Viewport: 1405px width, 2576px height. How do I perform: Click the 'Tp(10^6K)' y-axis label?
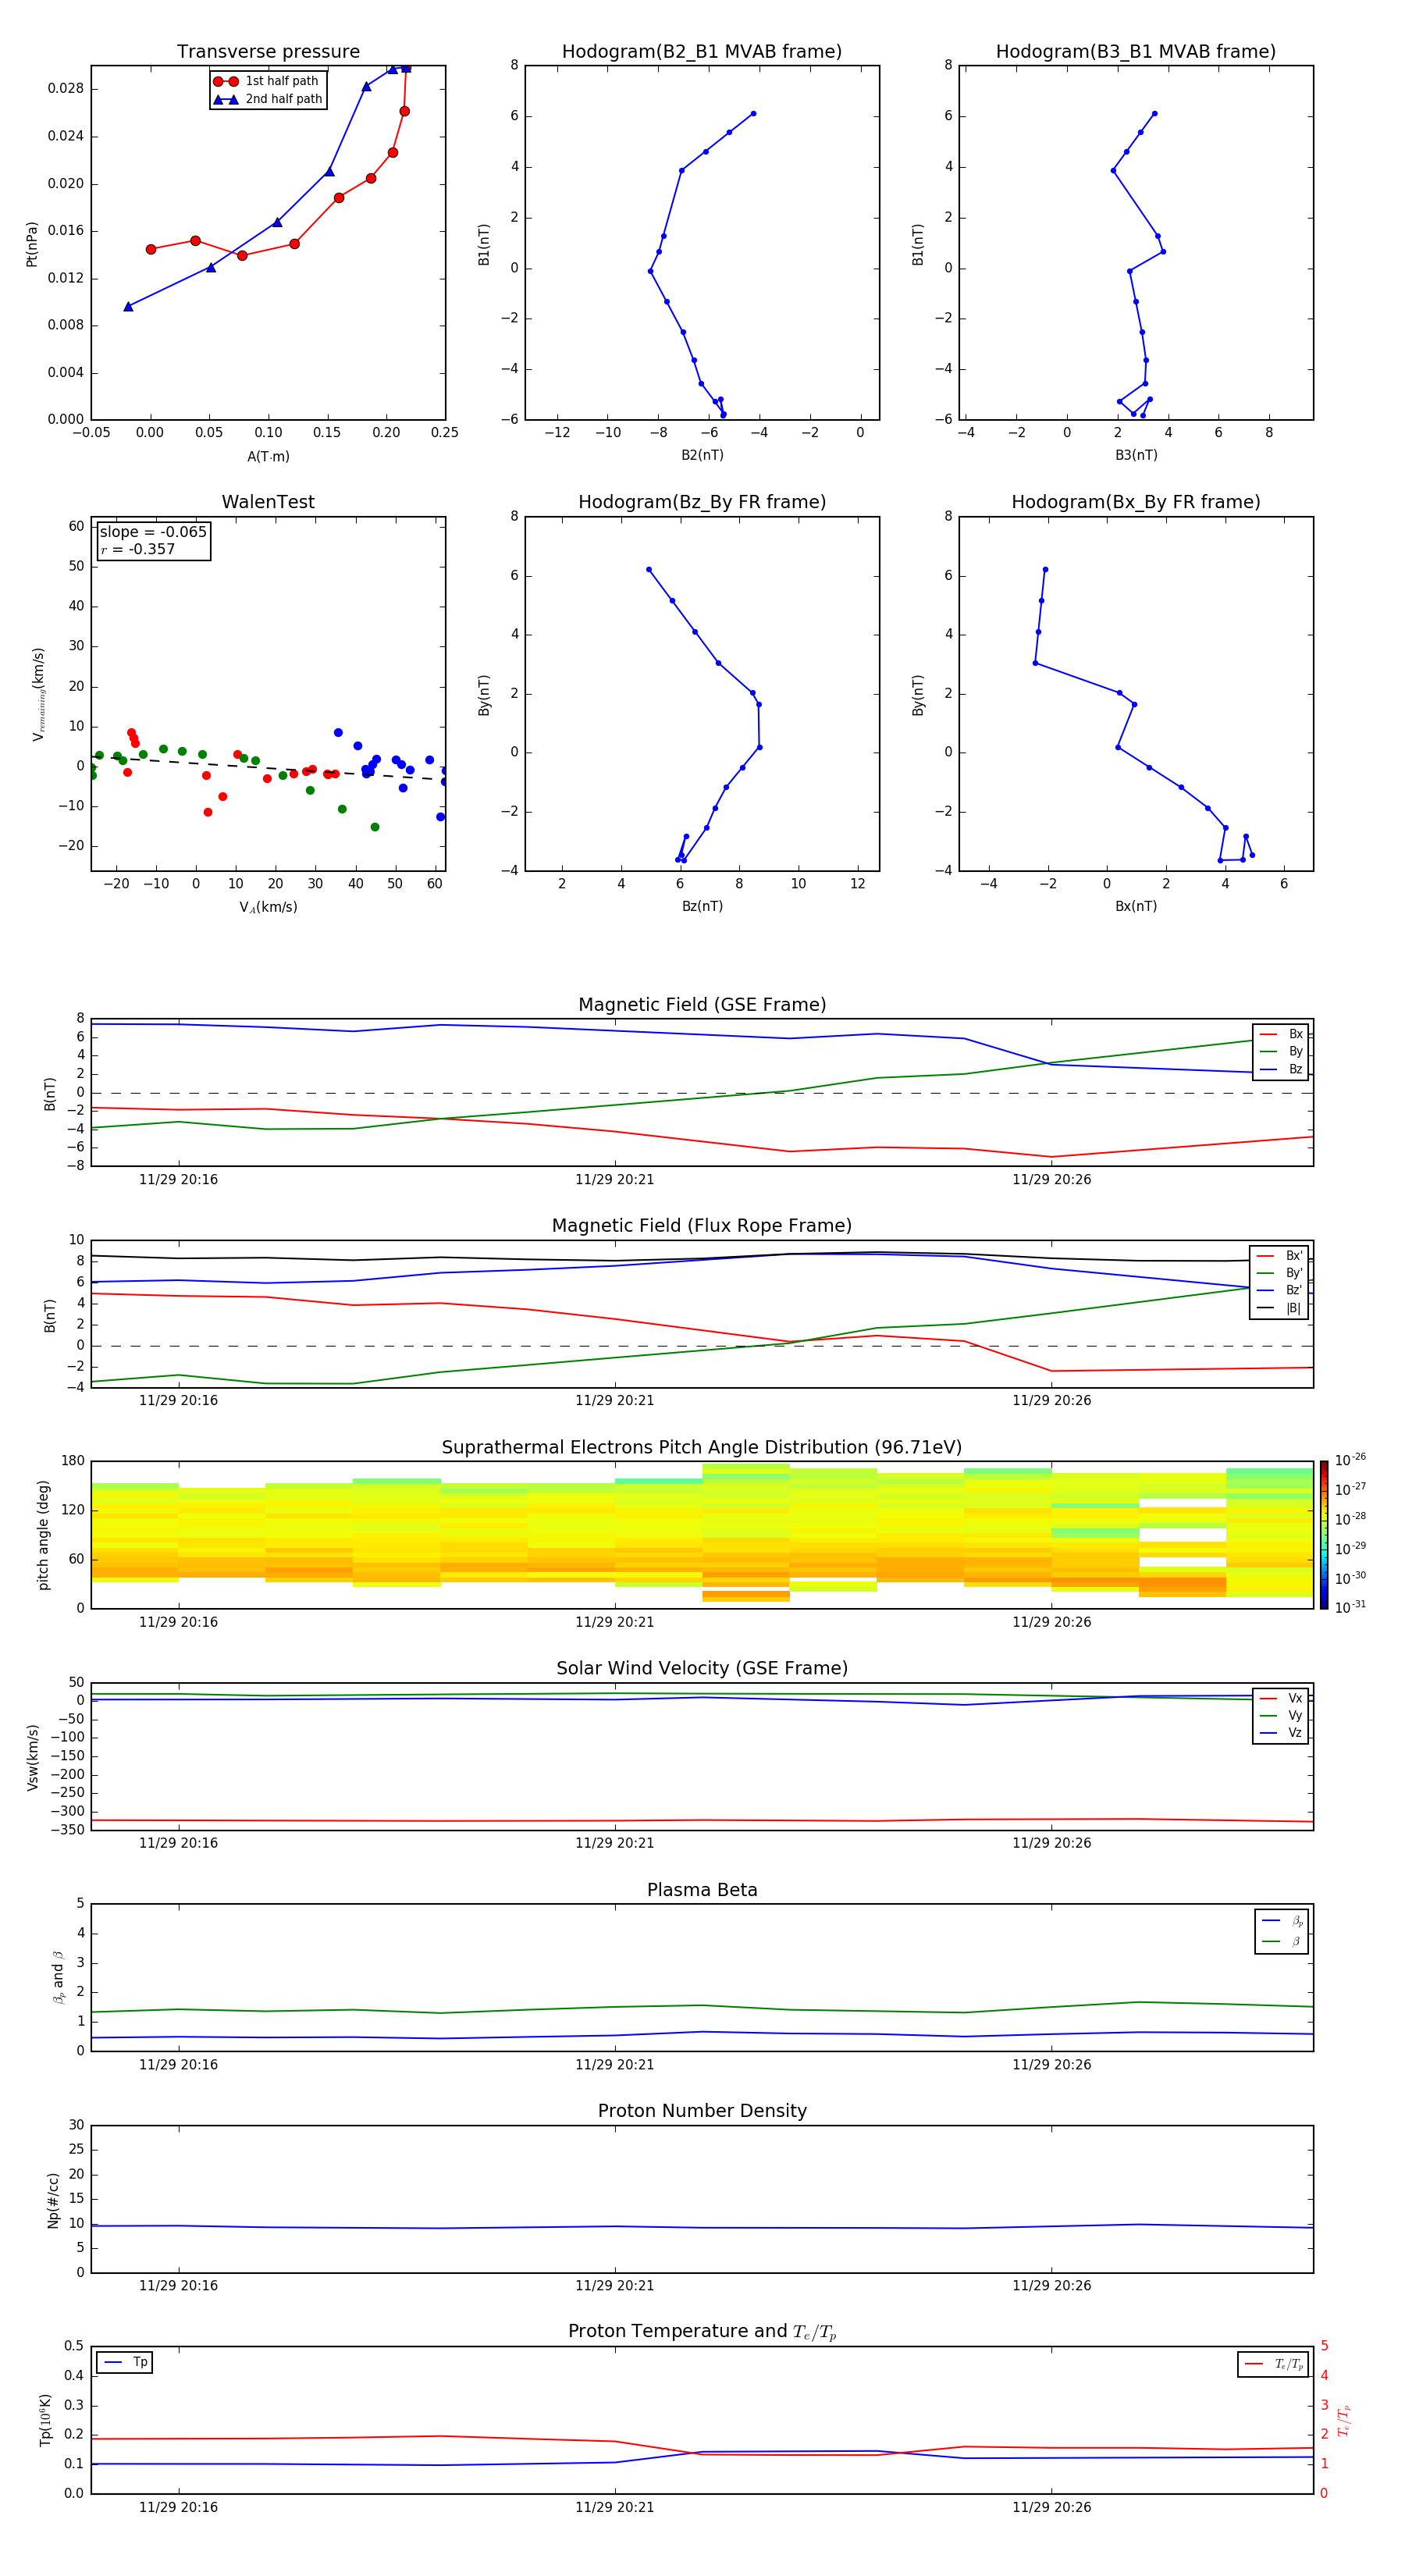tap(45, 2420)
